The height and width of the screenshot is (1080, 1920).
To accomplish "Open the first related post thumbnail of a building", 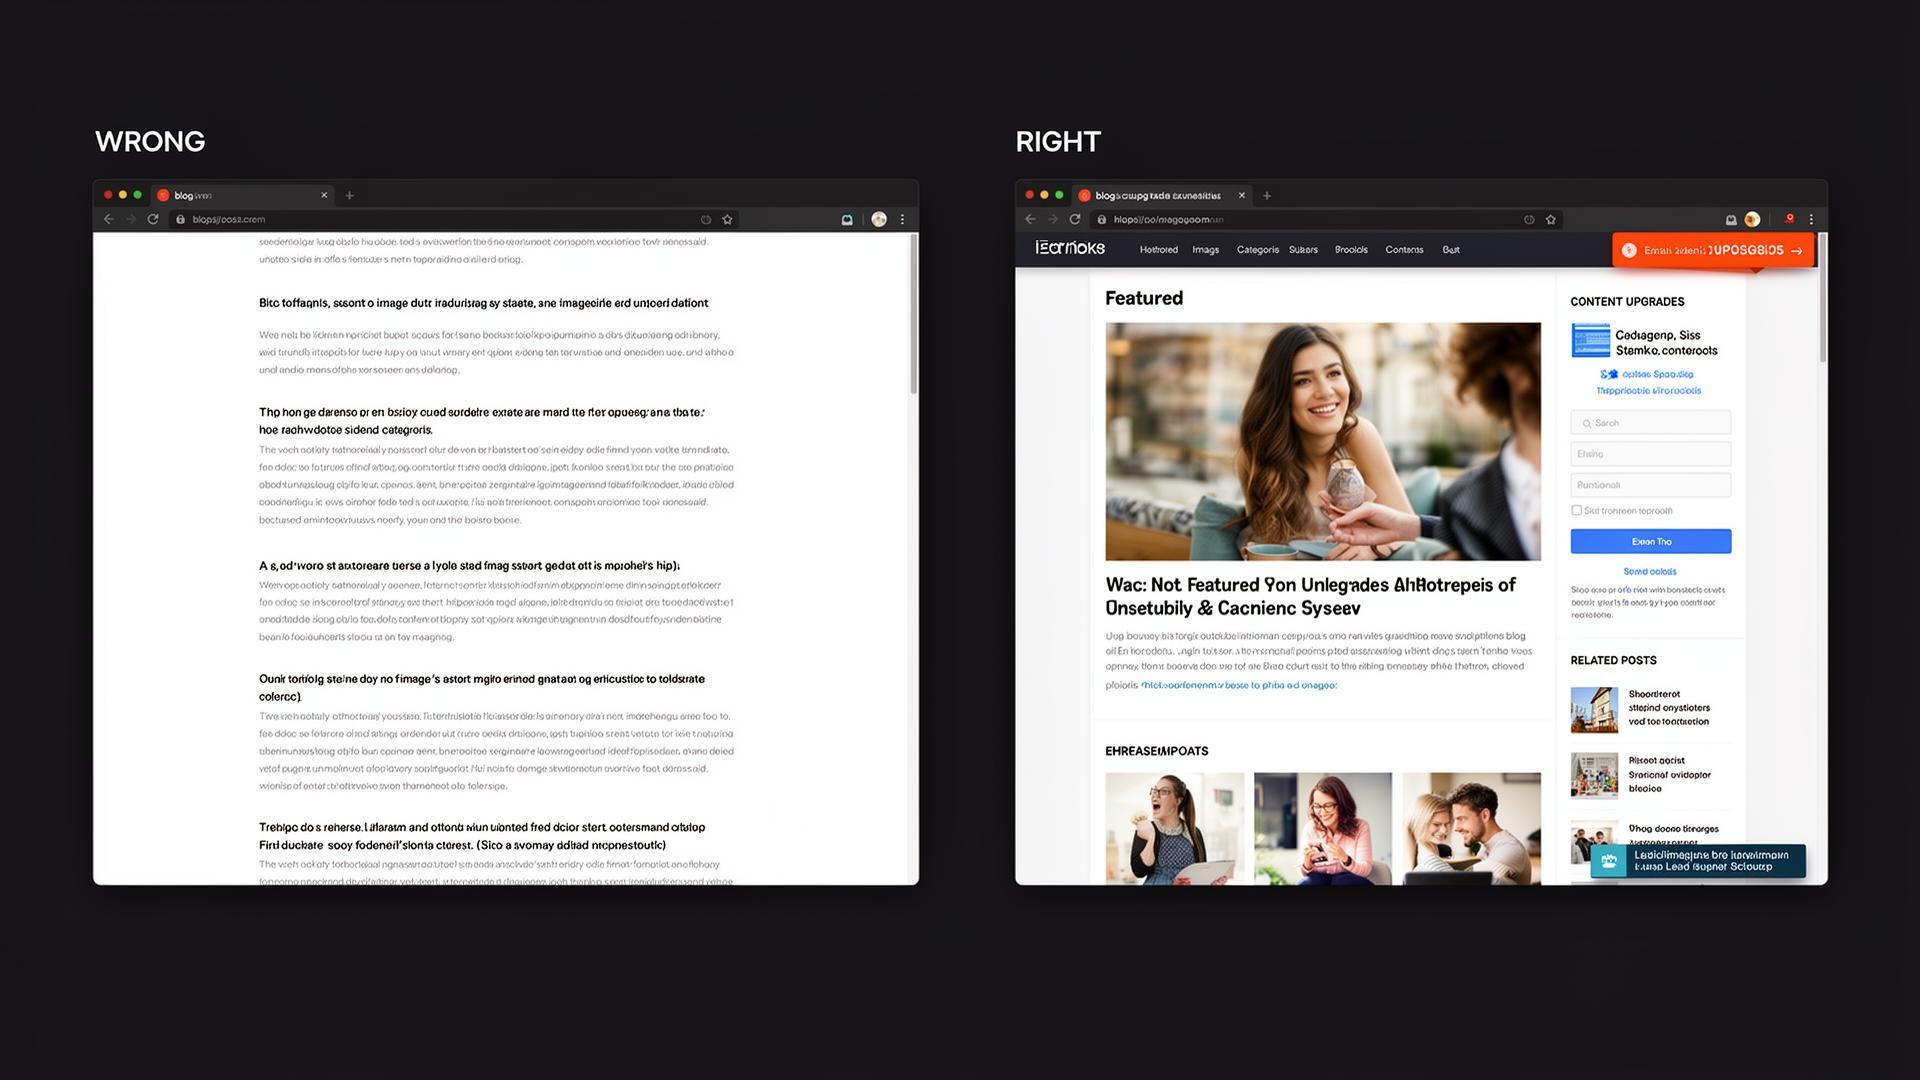I will pyautogui.click(x=1594, y=710).
